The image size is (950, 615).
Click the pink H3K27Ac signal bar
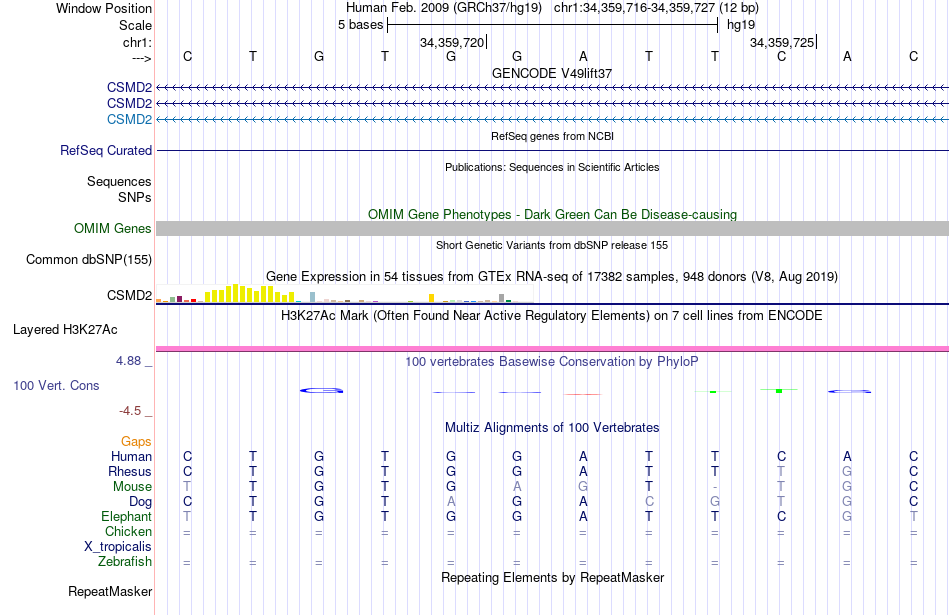tap(553, 349)
